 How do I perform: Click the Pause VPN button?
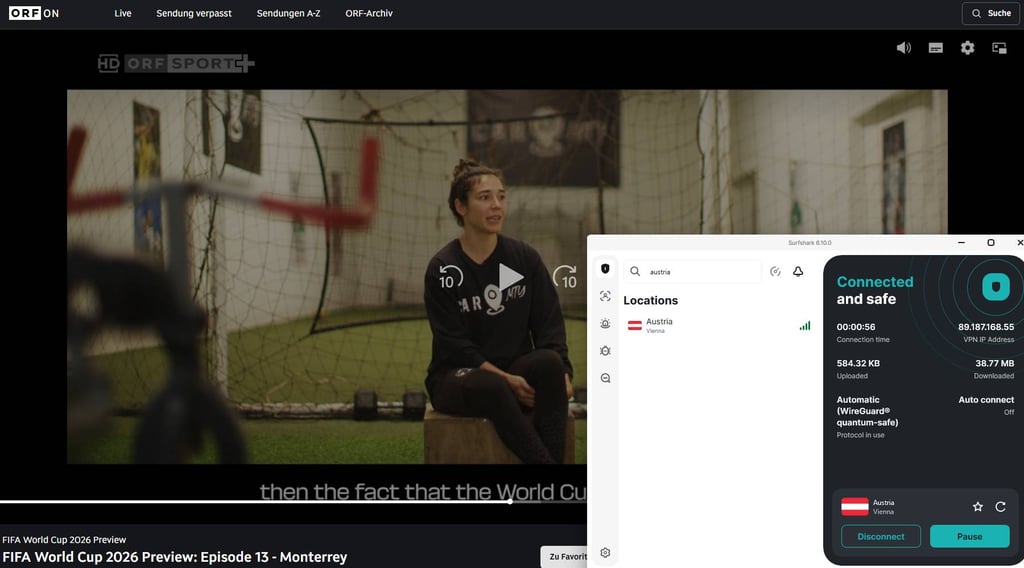click(969, 536)
